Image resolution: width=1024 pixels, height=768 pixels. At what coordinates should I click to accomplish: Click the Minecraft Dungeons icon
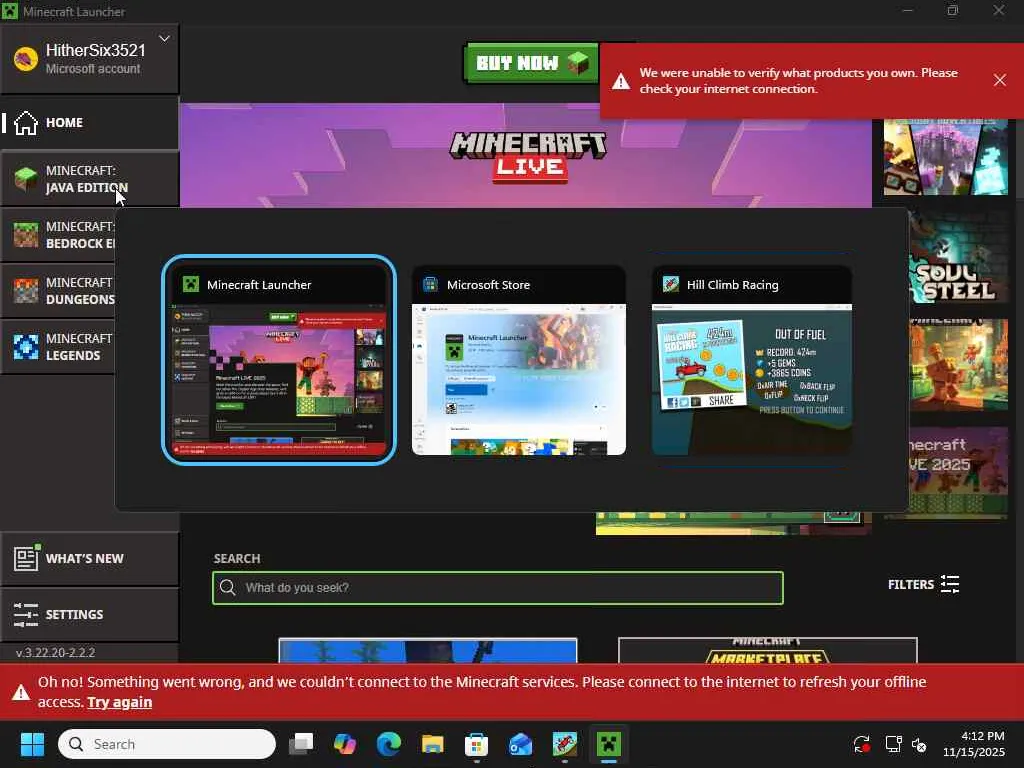coord(26,291)
